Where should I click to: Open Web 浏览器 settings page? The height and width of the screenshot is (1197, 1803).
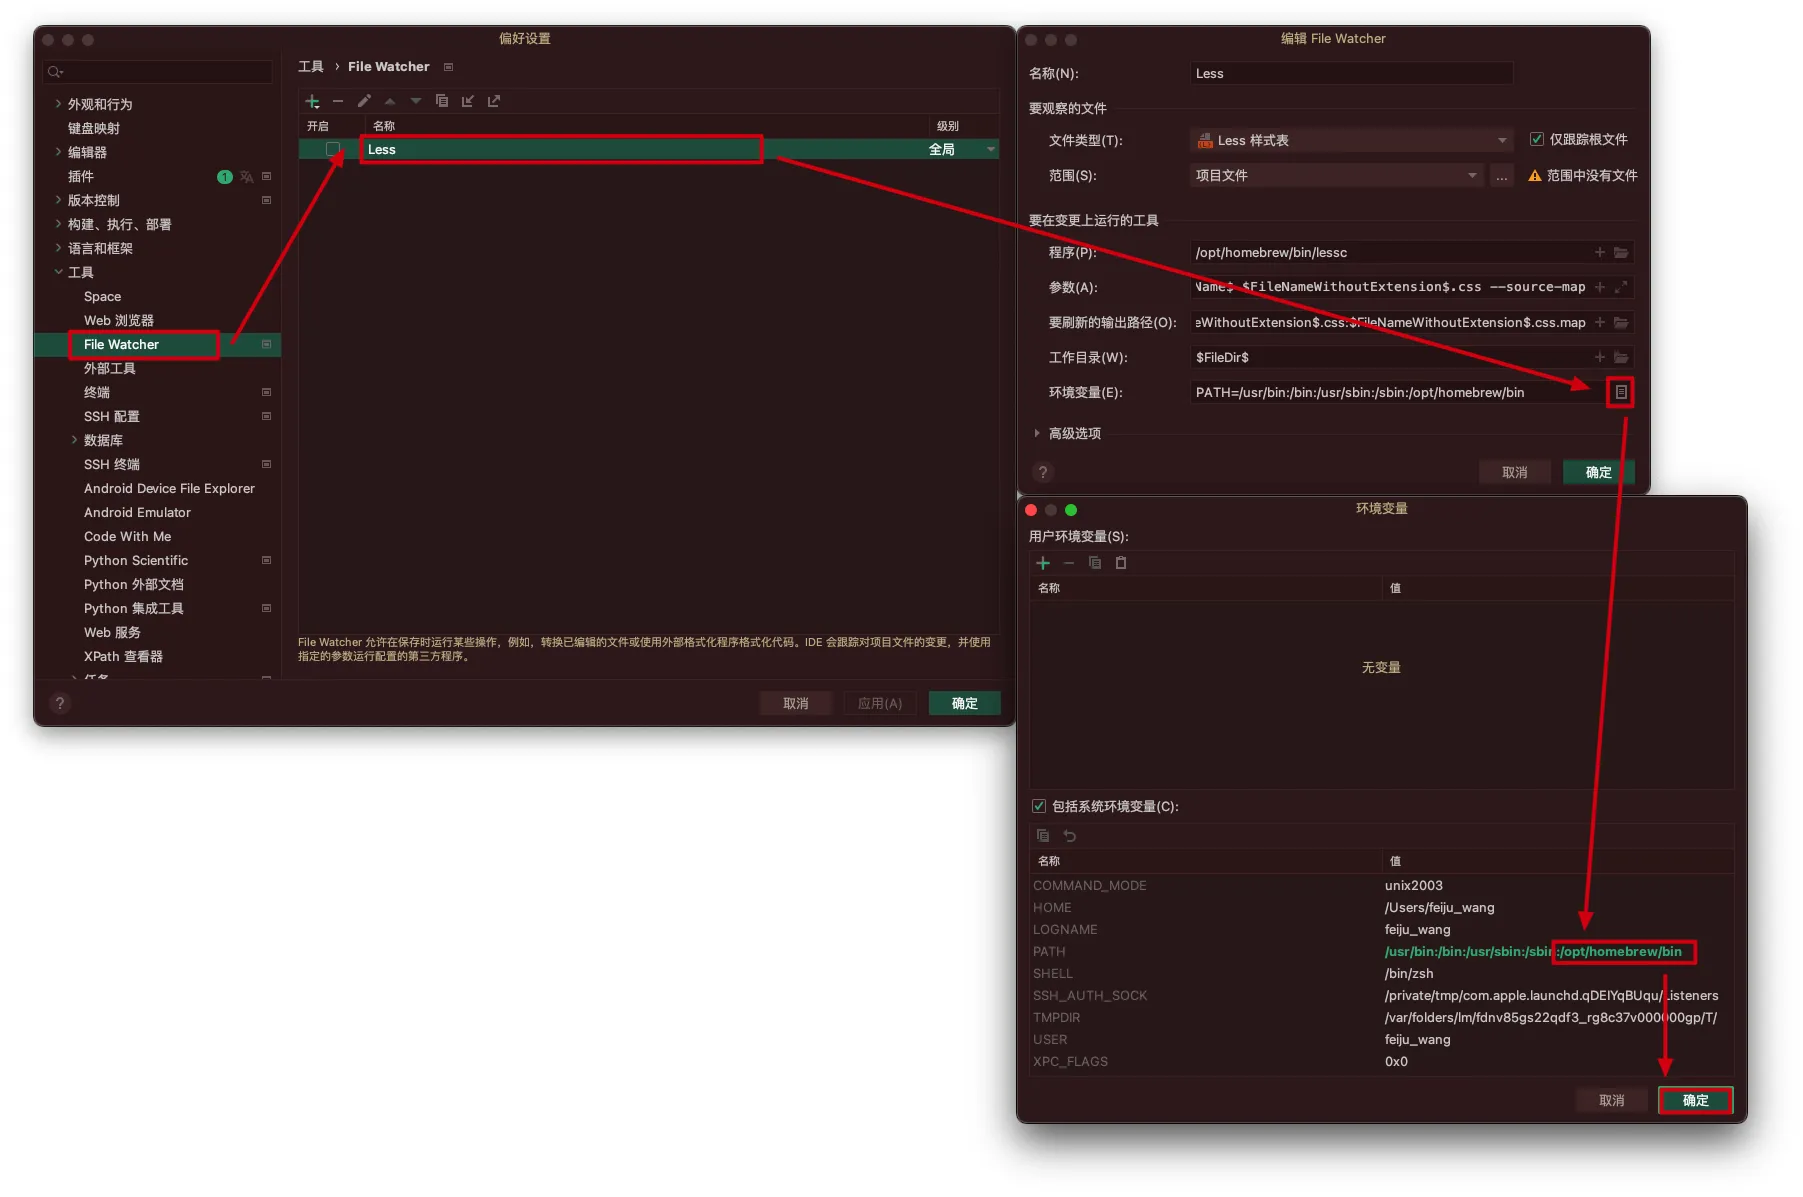119,320
